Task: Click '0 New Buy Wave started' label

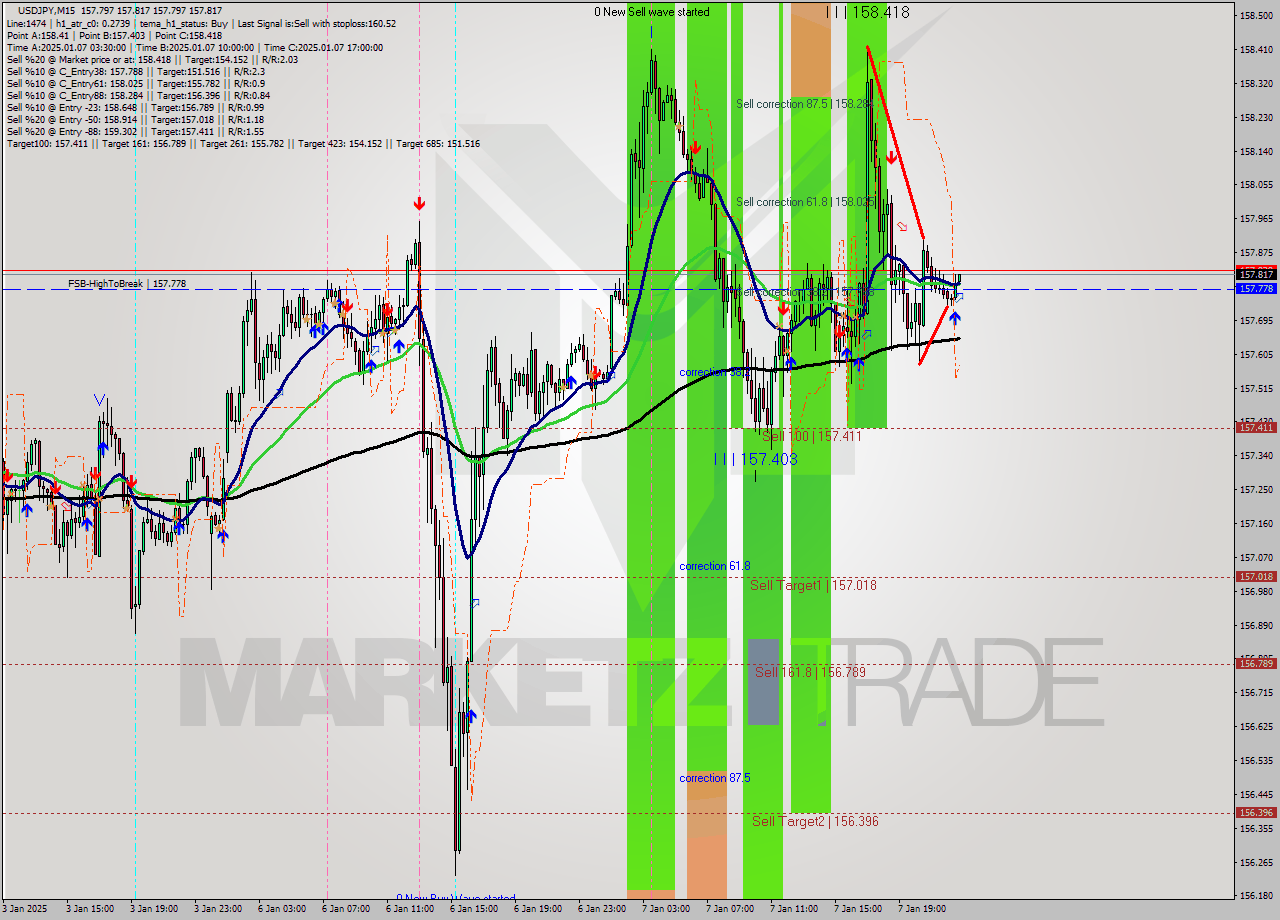Action: [456, 898]
